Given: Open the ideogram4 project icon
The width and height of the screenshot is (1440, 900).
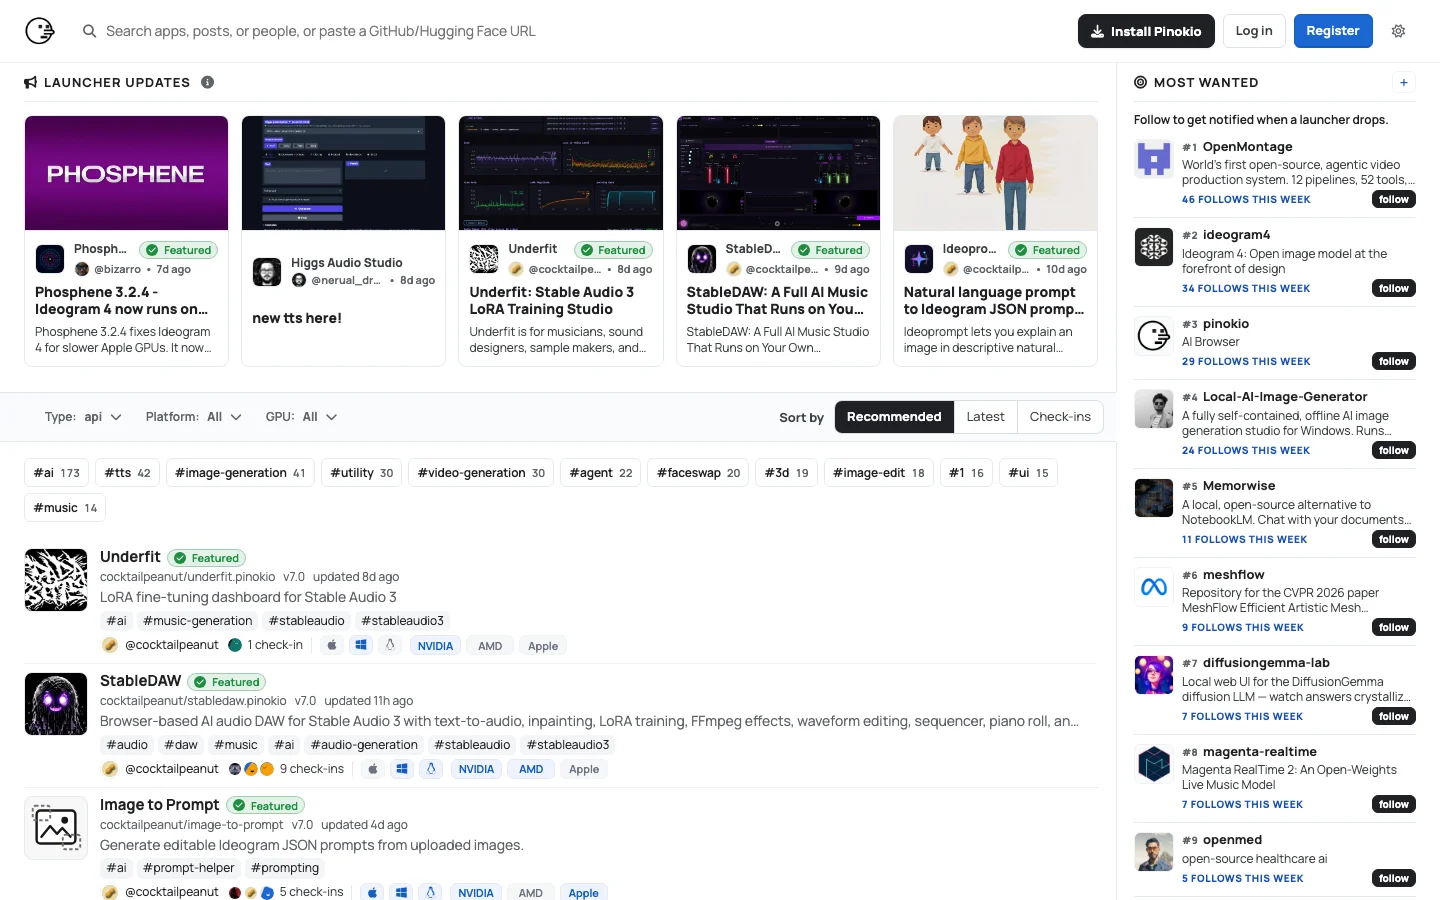Looking at the screenshot, I should point(1154,247).
